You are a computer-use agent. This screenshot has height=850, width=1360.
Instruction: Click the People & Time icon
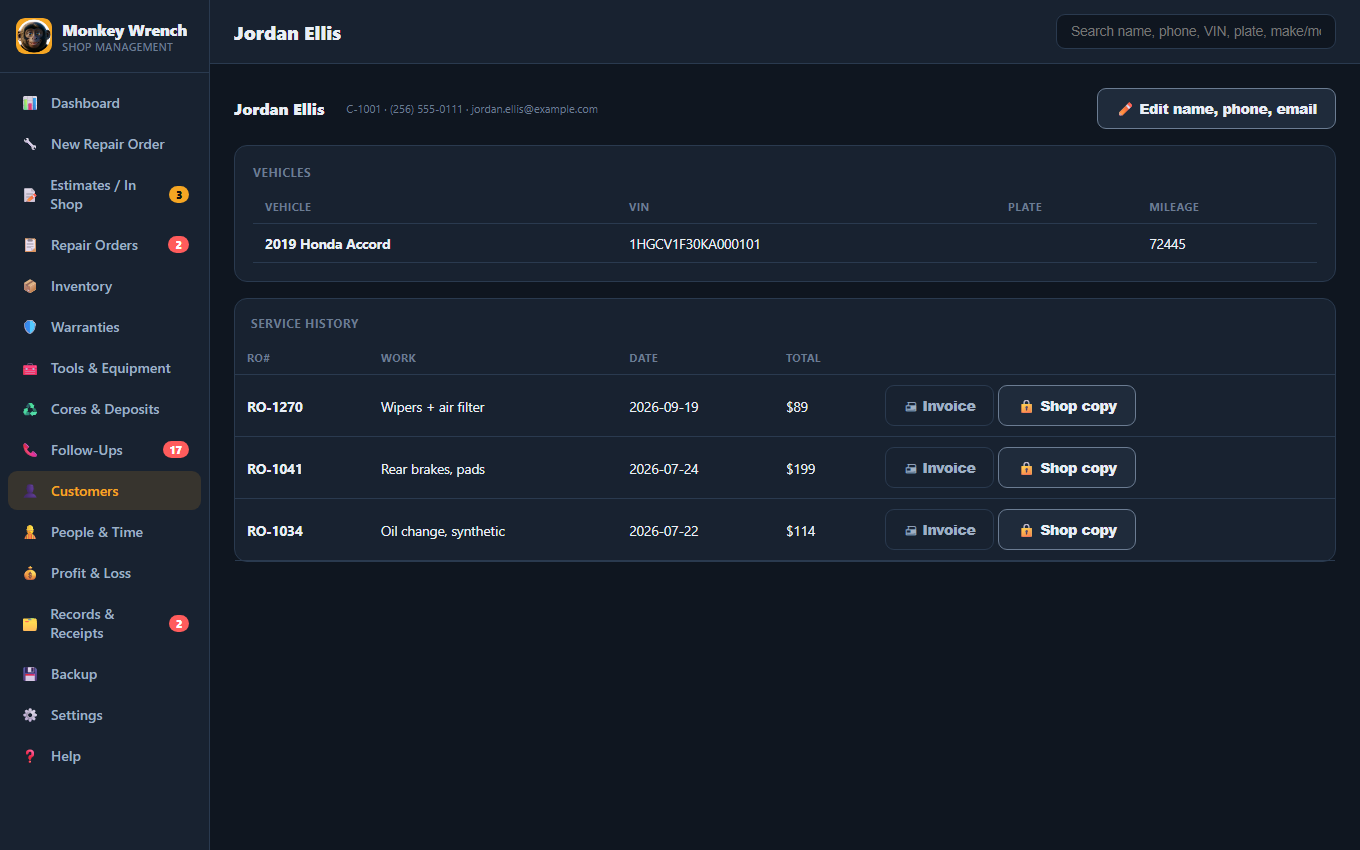30,532
